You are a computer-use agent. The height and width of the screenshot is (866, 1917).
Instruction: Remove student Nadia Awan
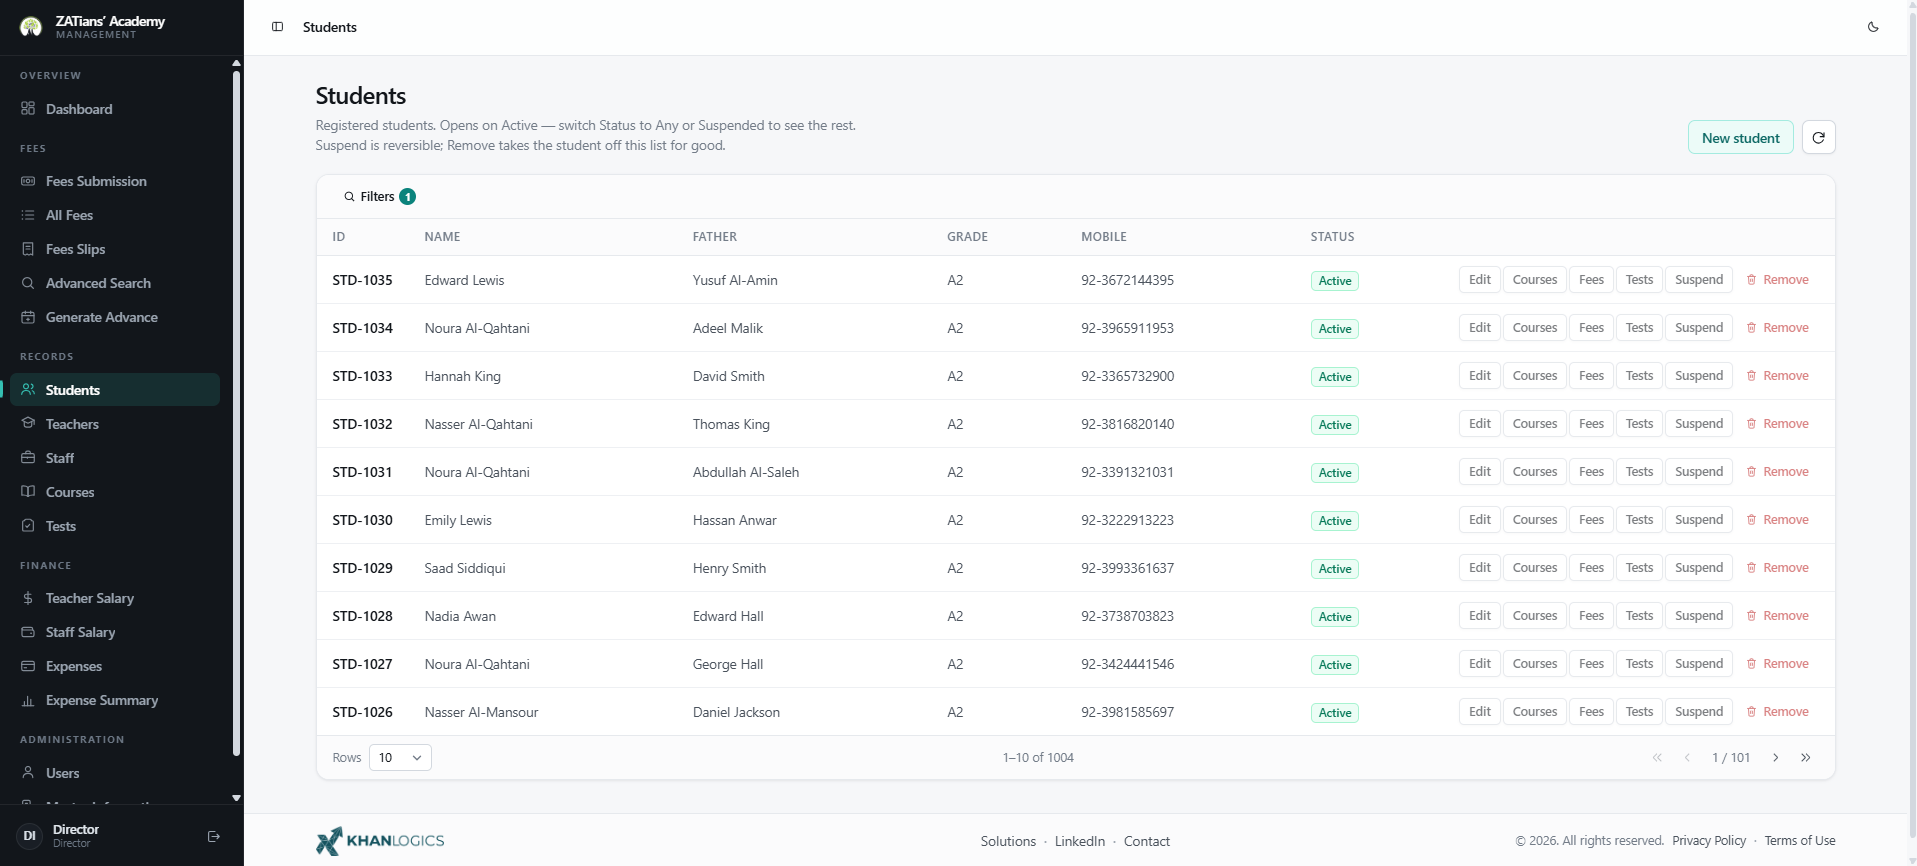tap(1778, 616)
